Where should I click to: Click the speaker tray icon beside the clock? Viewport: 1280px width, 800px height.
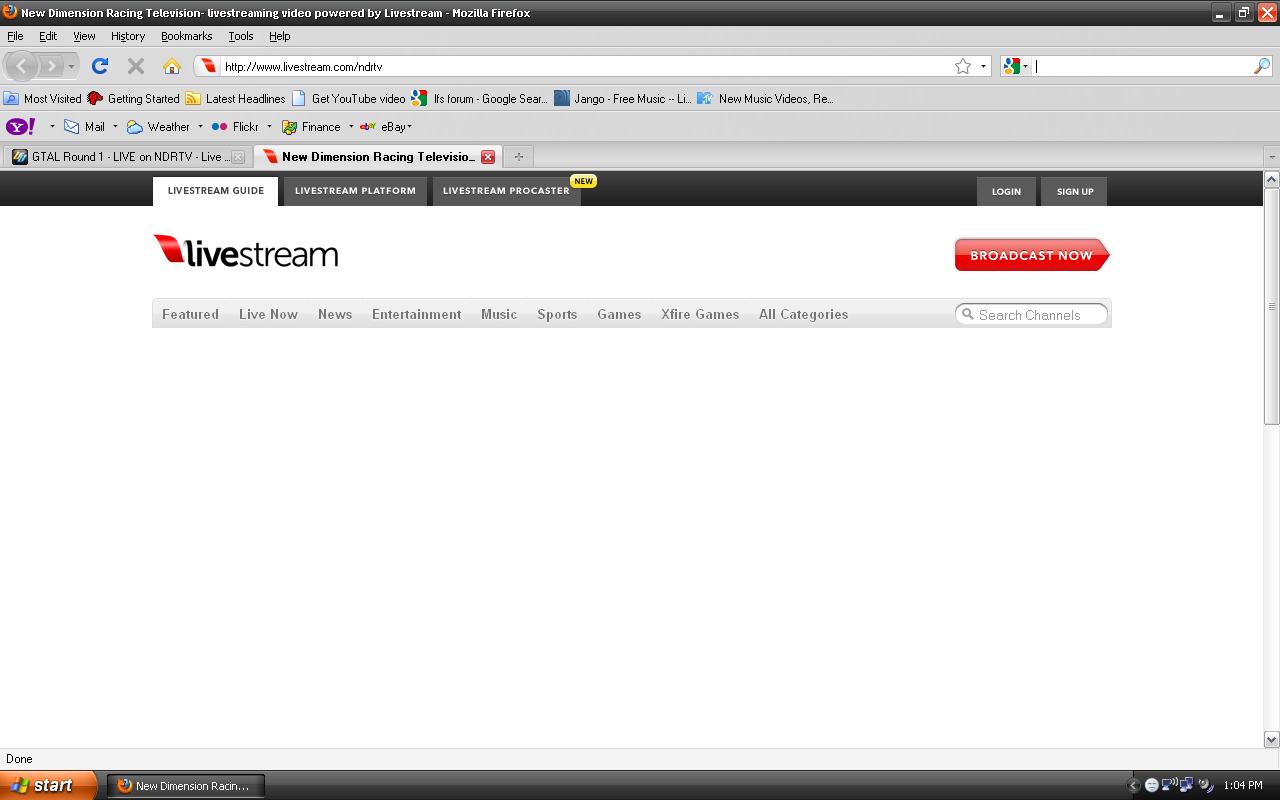click(x=1205, y=785)
